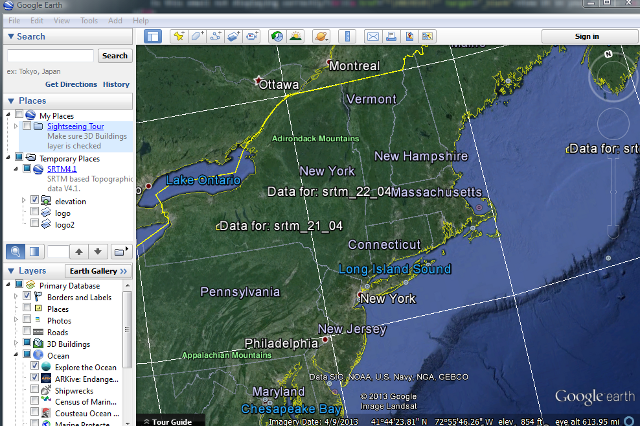Image resolution: width=640 pixels, height=426 pixels.
Task: Add an image overlay from the toolbar
Action: tap(234, 36)
